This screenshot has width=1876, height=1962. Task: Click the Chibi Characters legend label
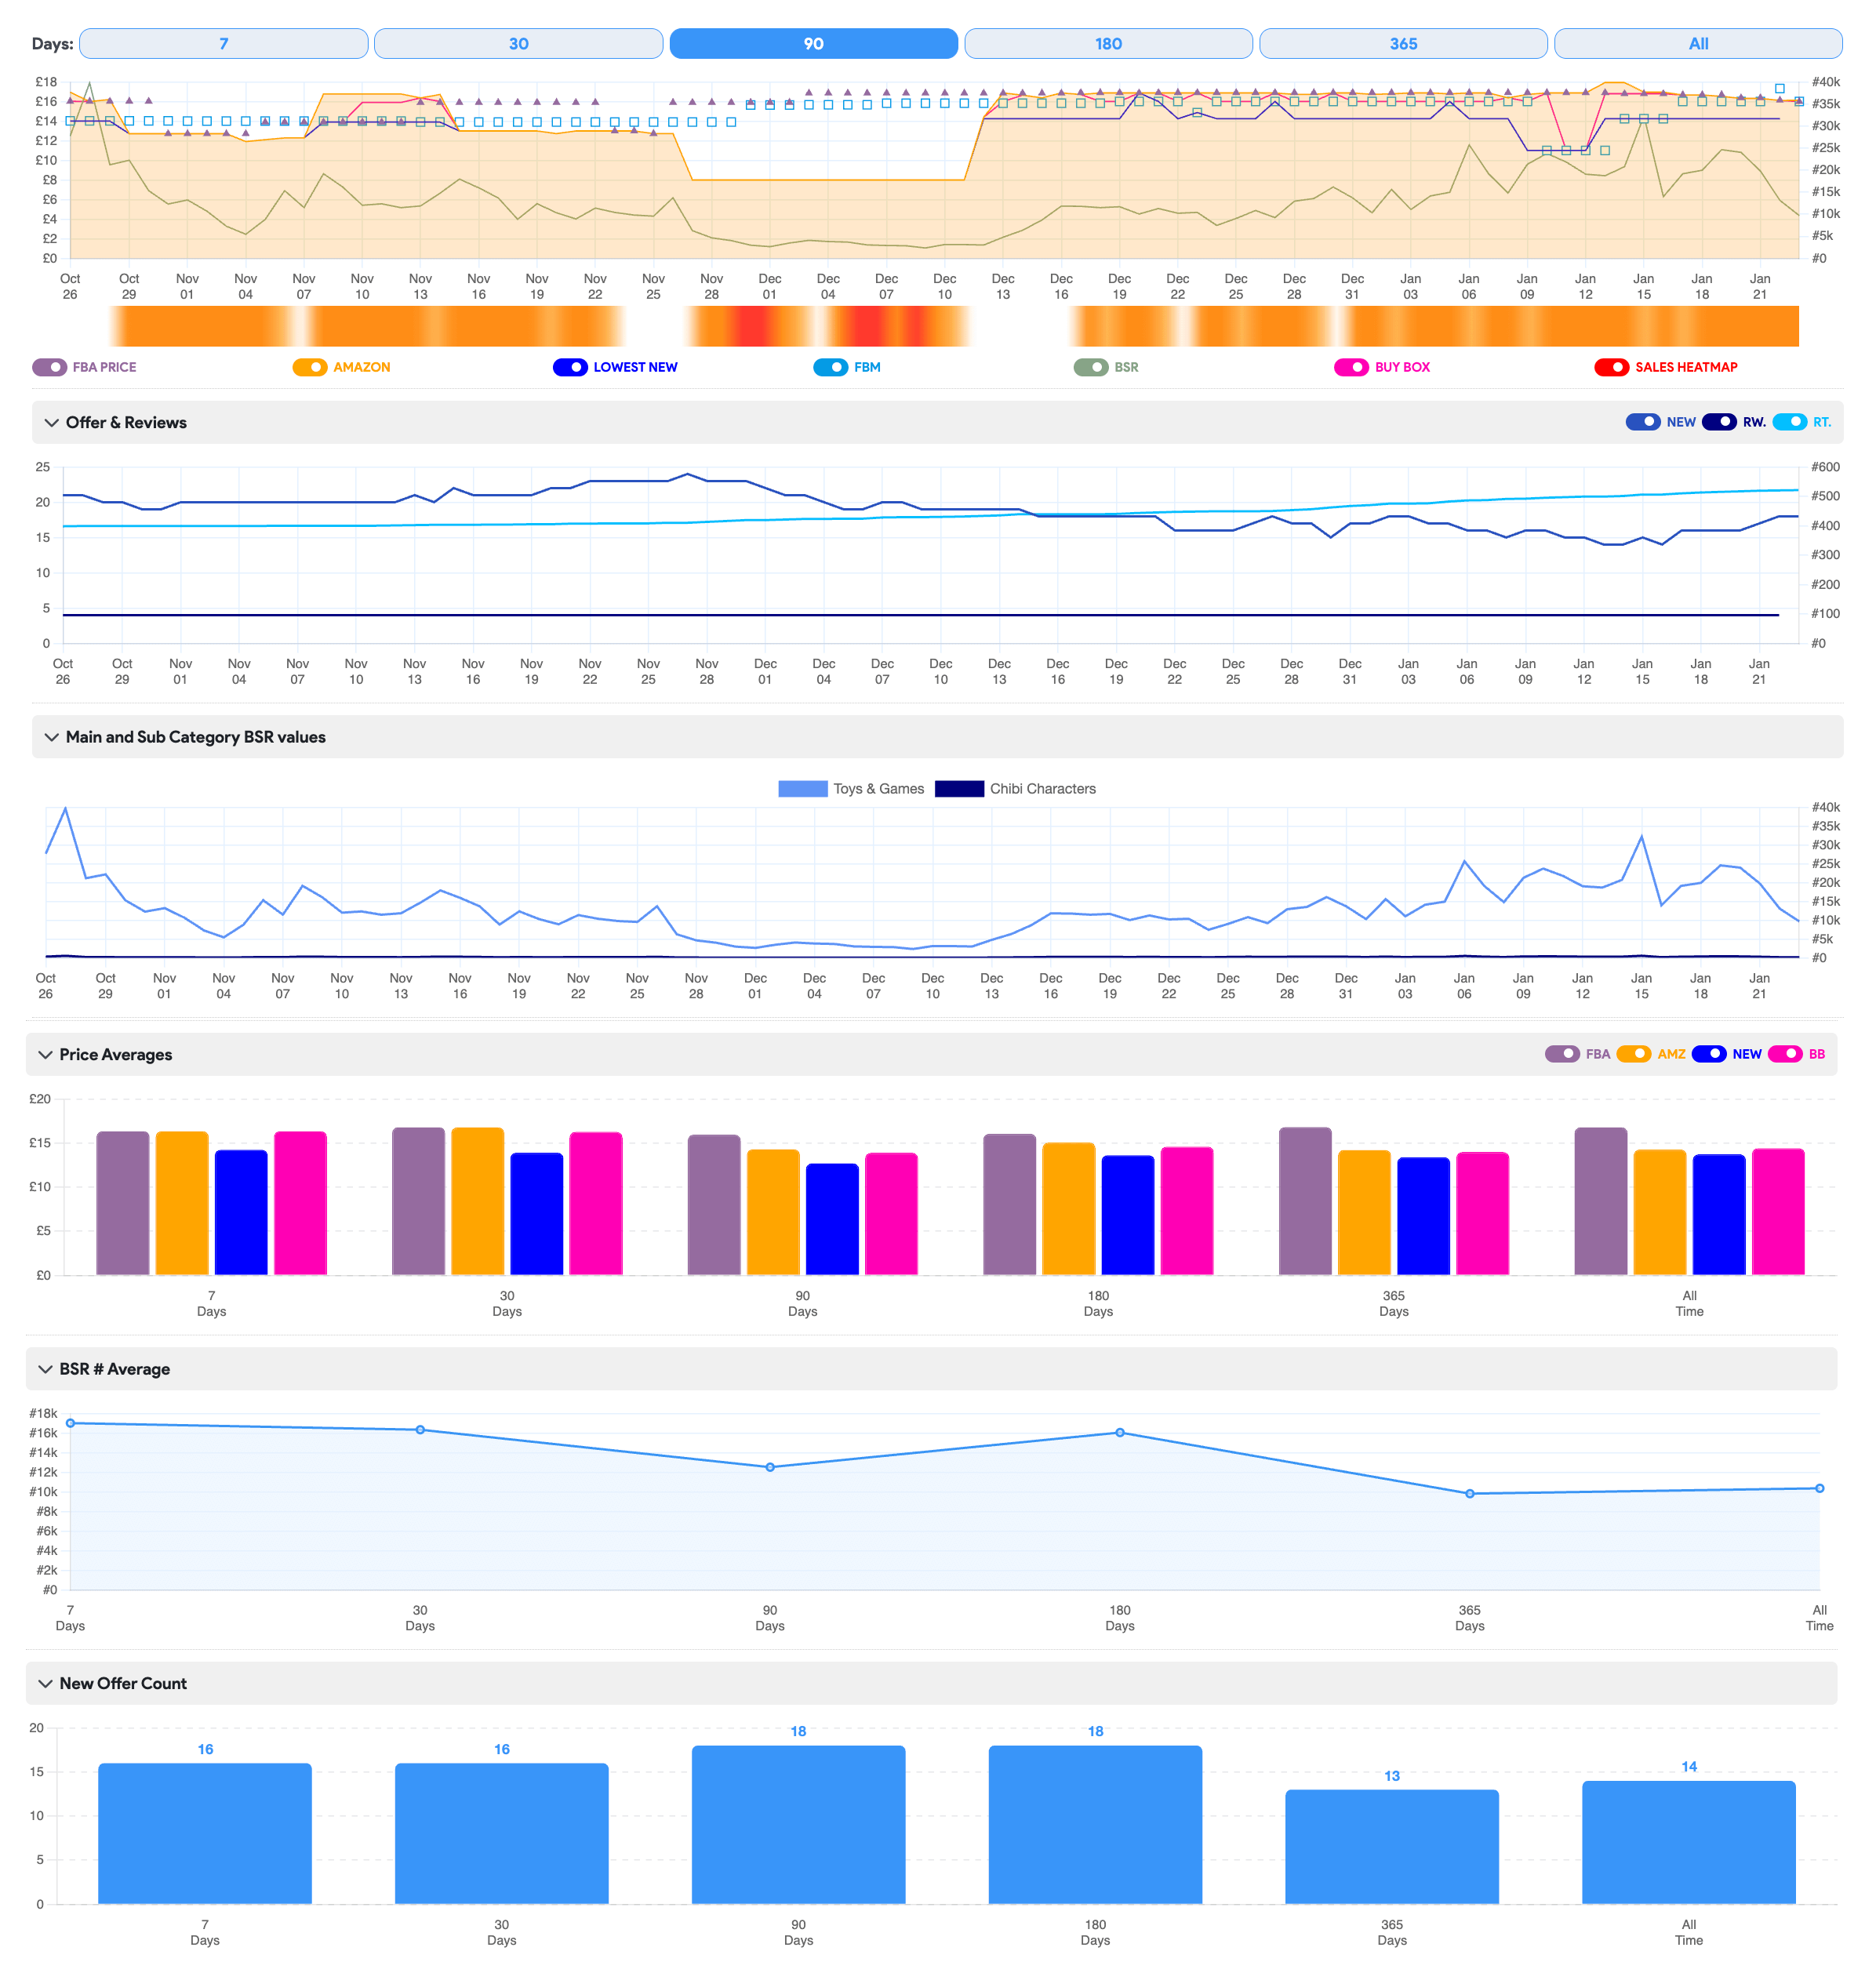coord(1043,789)
